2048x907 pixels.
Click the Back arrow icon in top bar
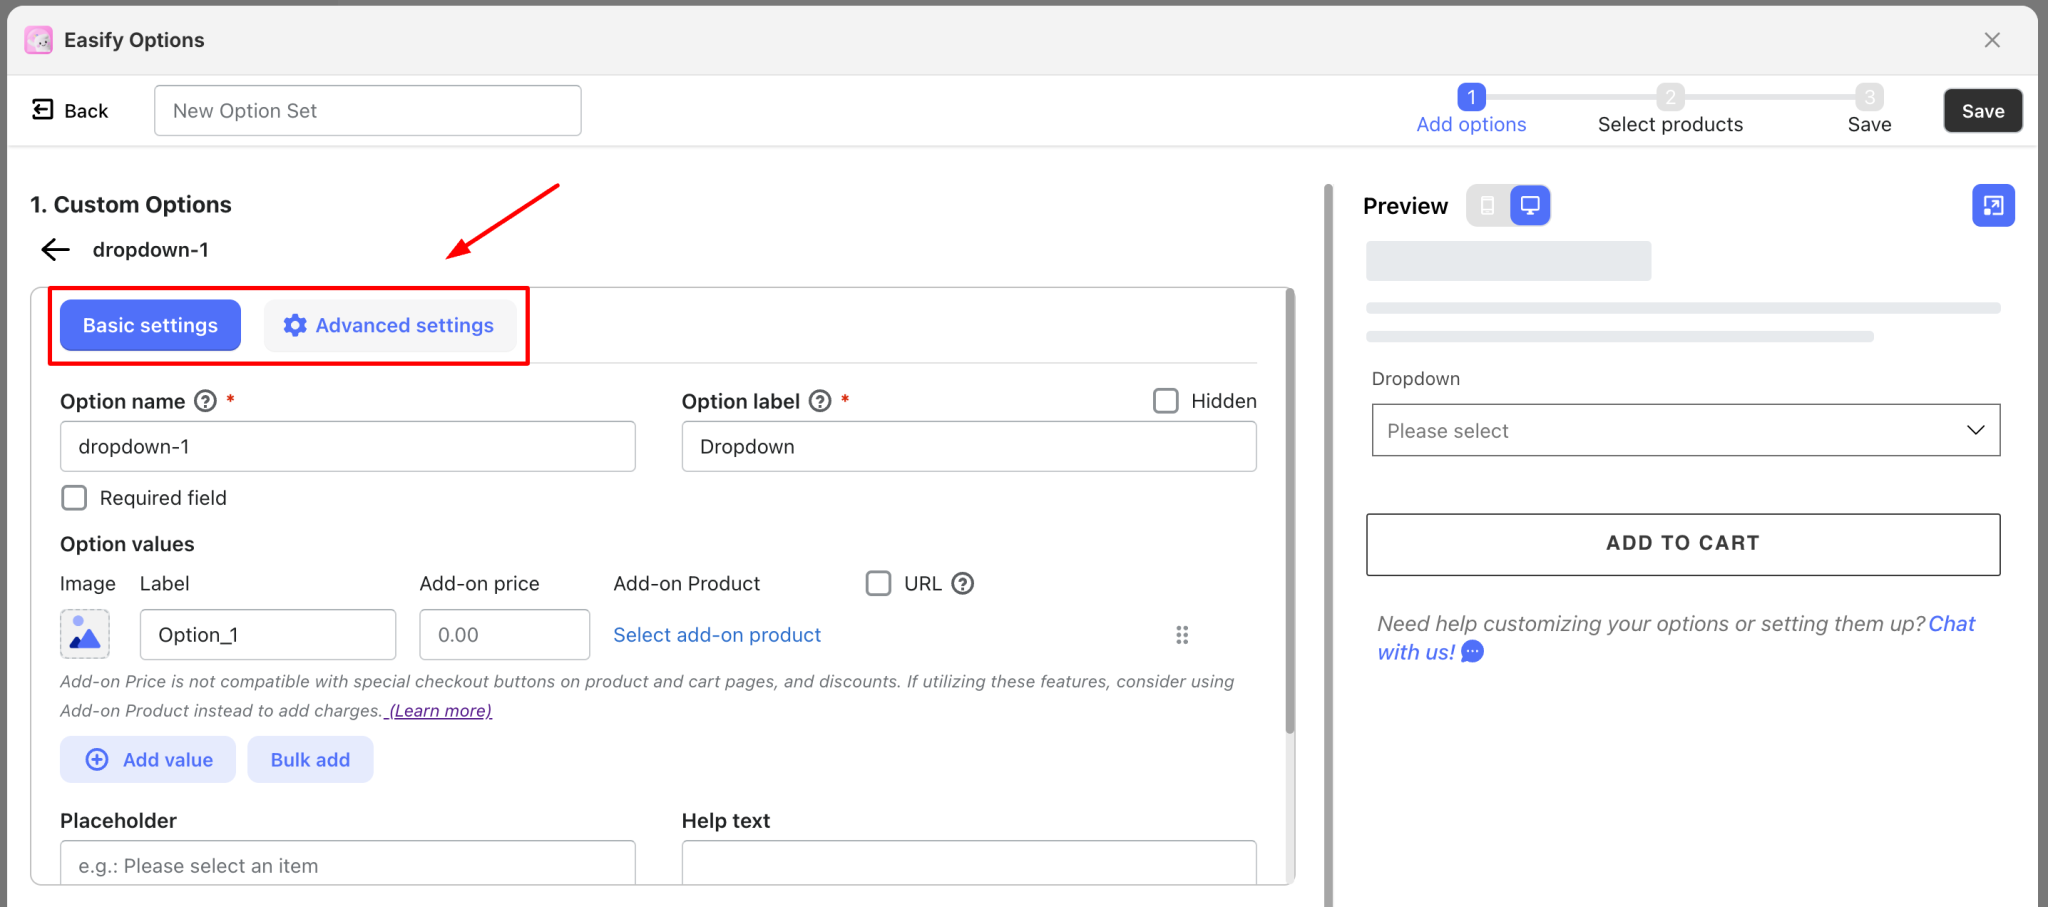(42, 108)
